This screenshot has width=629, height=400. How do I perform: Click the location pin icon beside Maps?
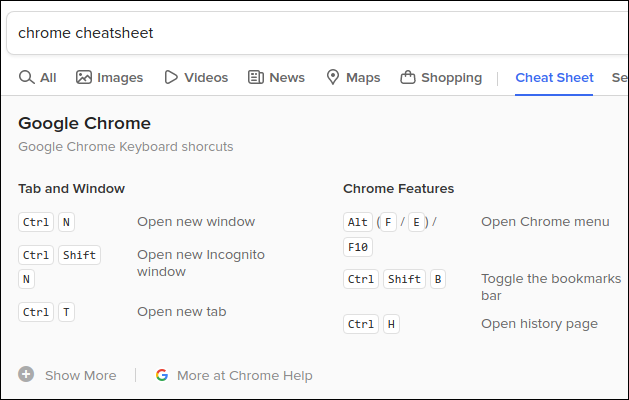333,77
